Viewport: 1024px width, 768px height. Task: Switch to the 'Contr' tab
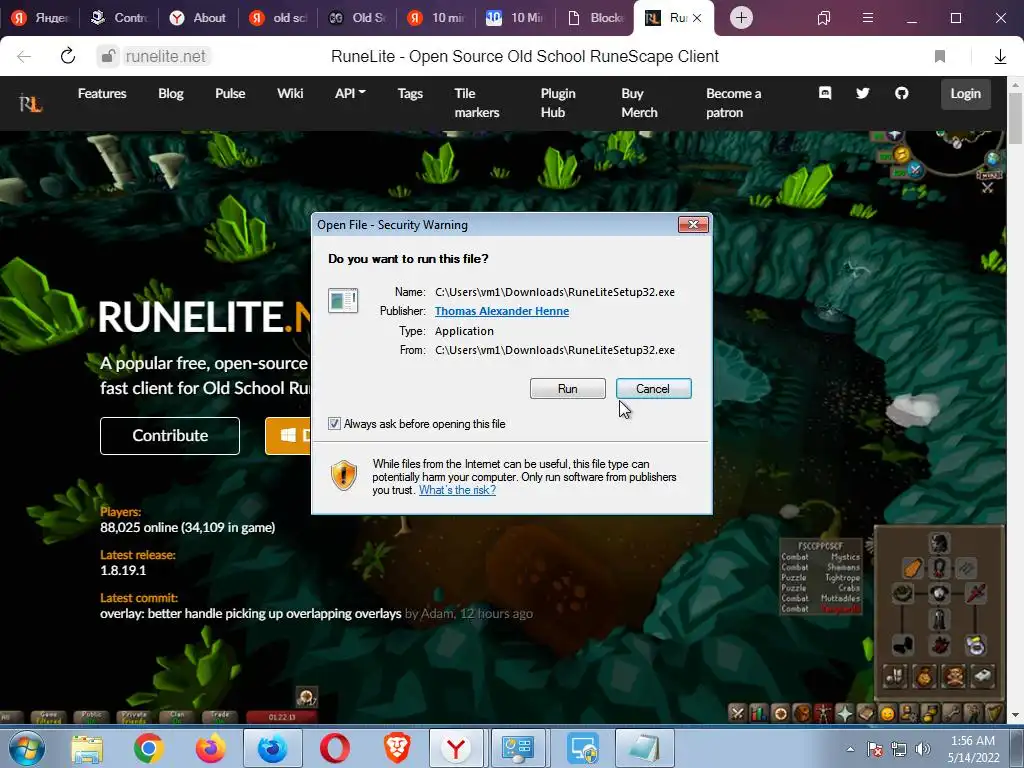(x=120, y=18)
